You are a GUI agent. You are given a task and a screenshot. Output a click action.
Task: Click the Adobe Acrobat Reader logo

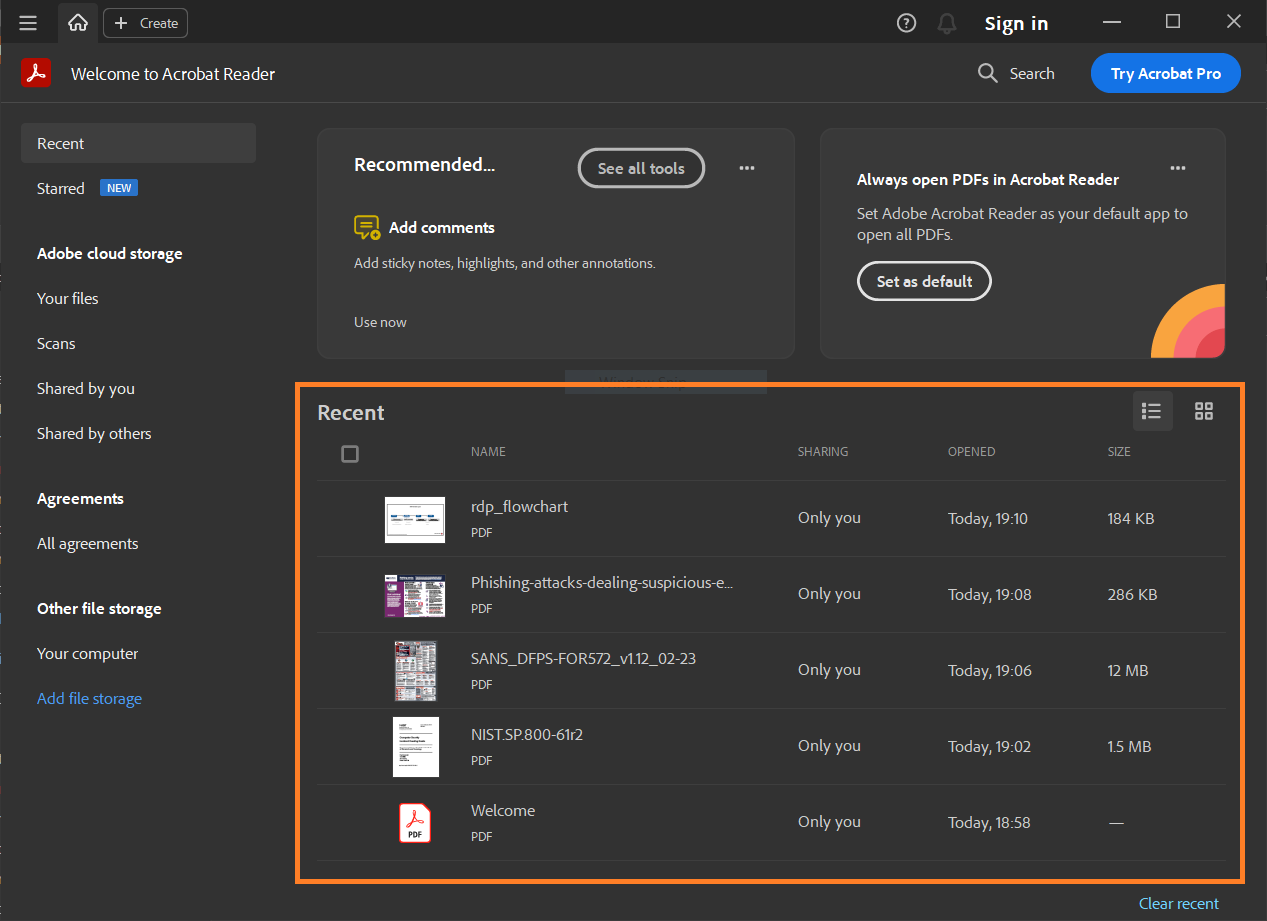tap(36, 72)
